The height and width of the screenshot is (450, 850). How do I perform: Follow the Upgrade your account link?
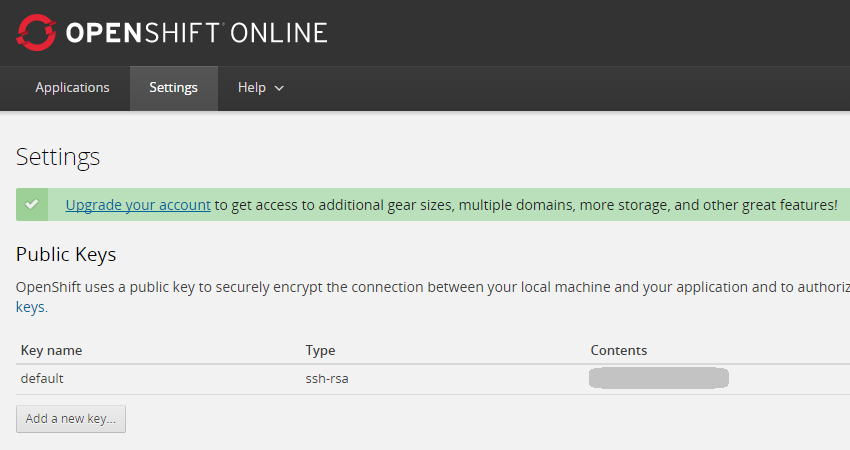pyautogui.click(x=138, y=205)
